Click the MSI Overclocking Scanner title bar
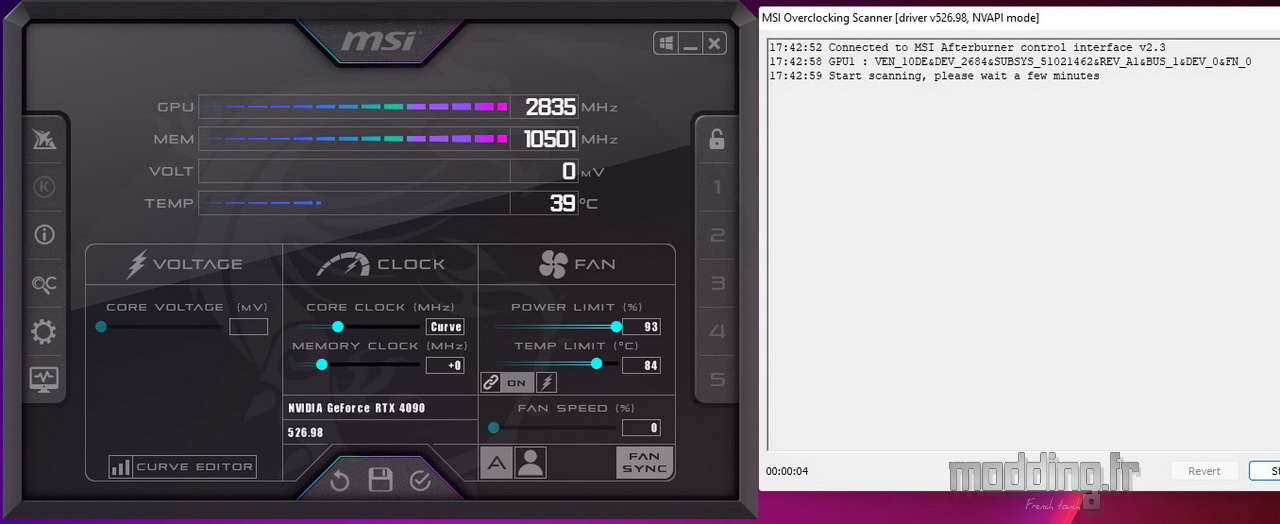 point(1019,17)
